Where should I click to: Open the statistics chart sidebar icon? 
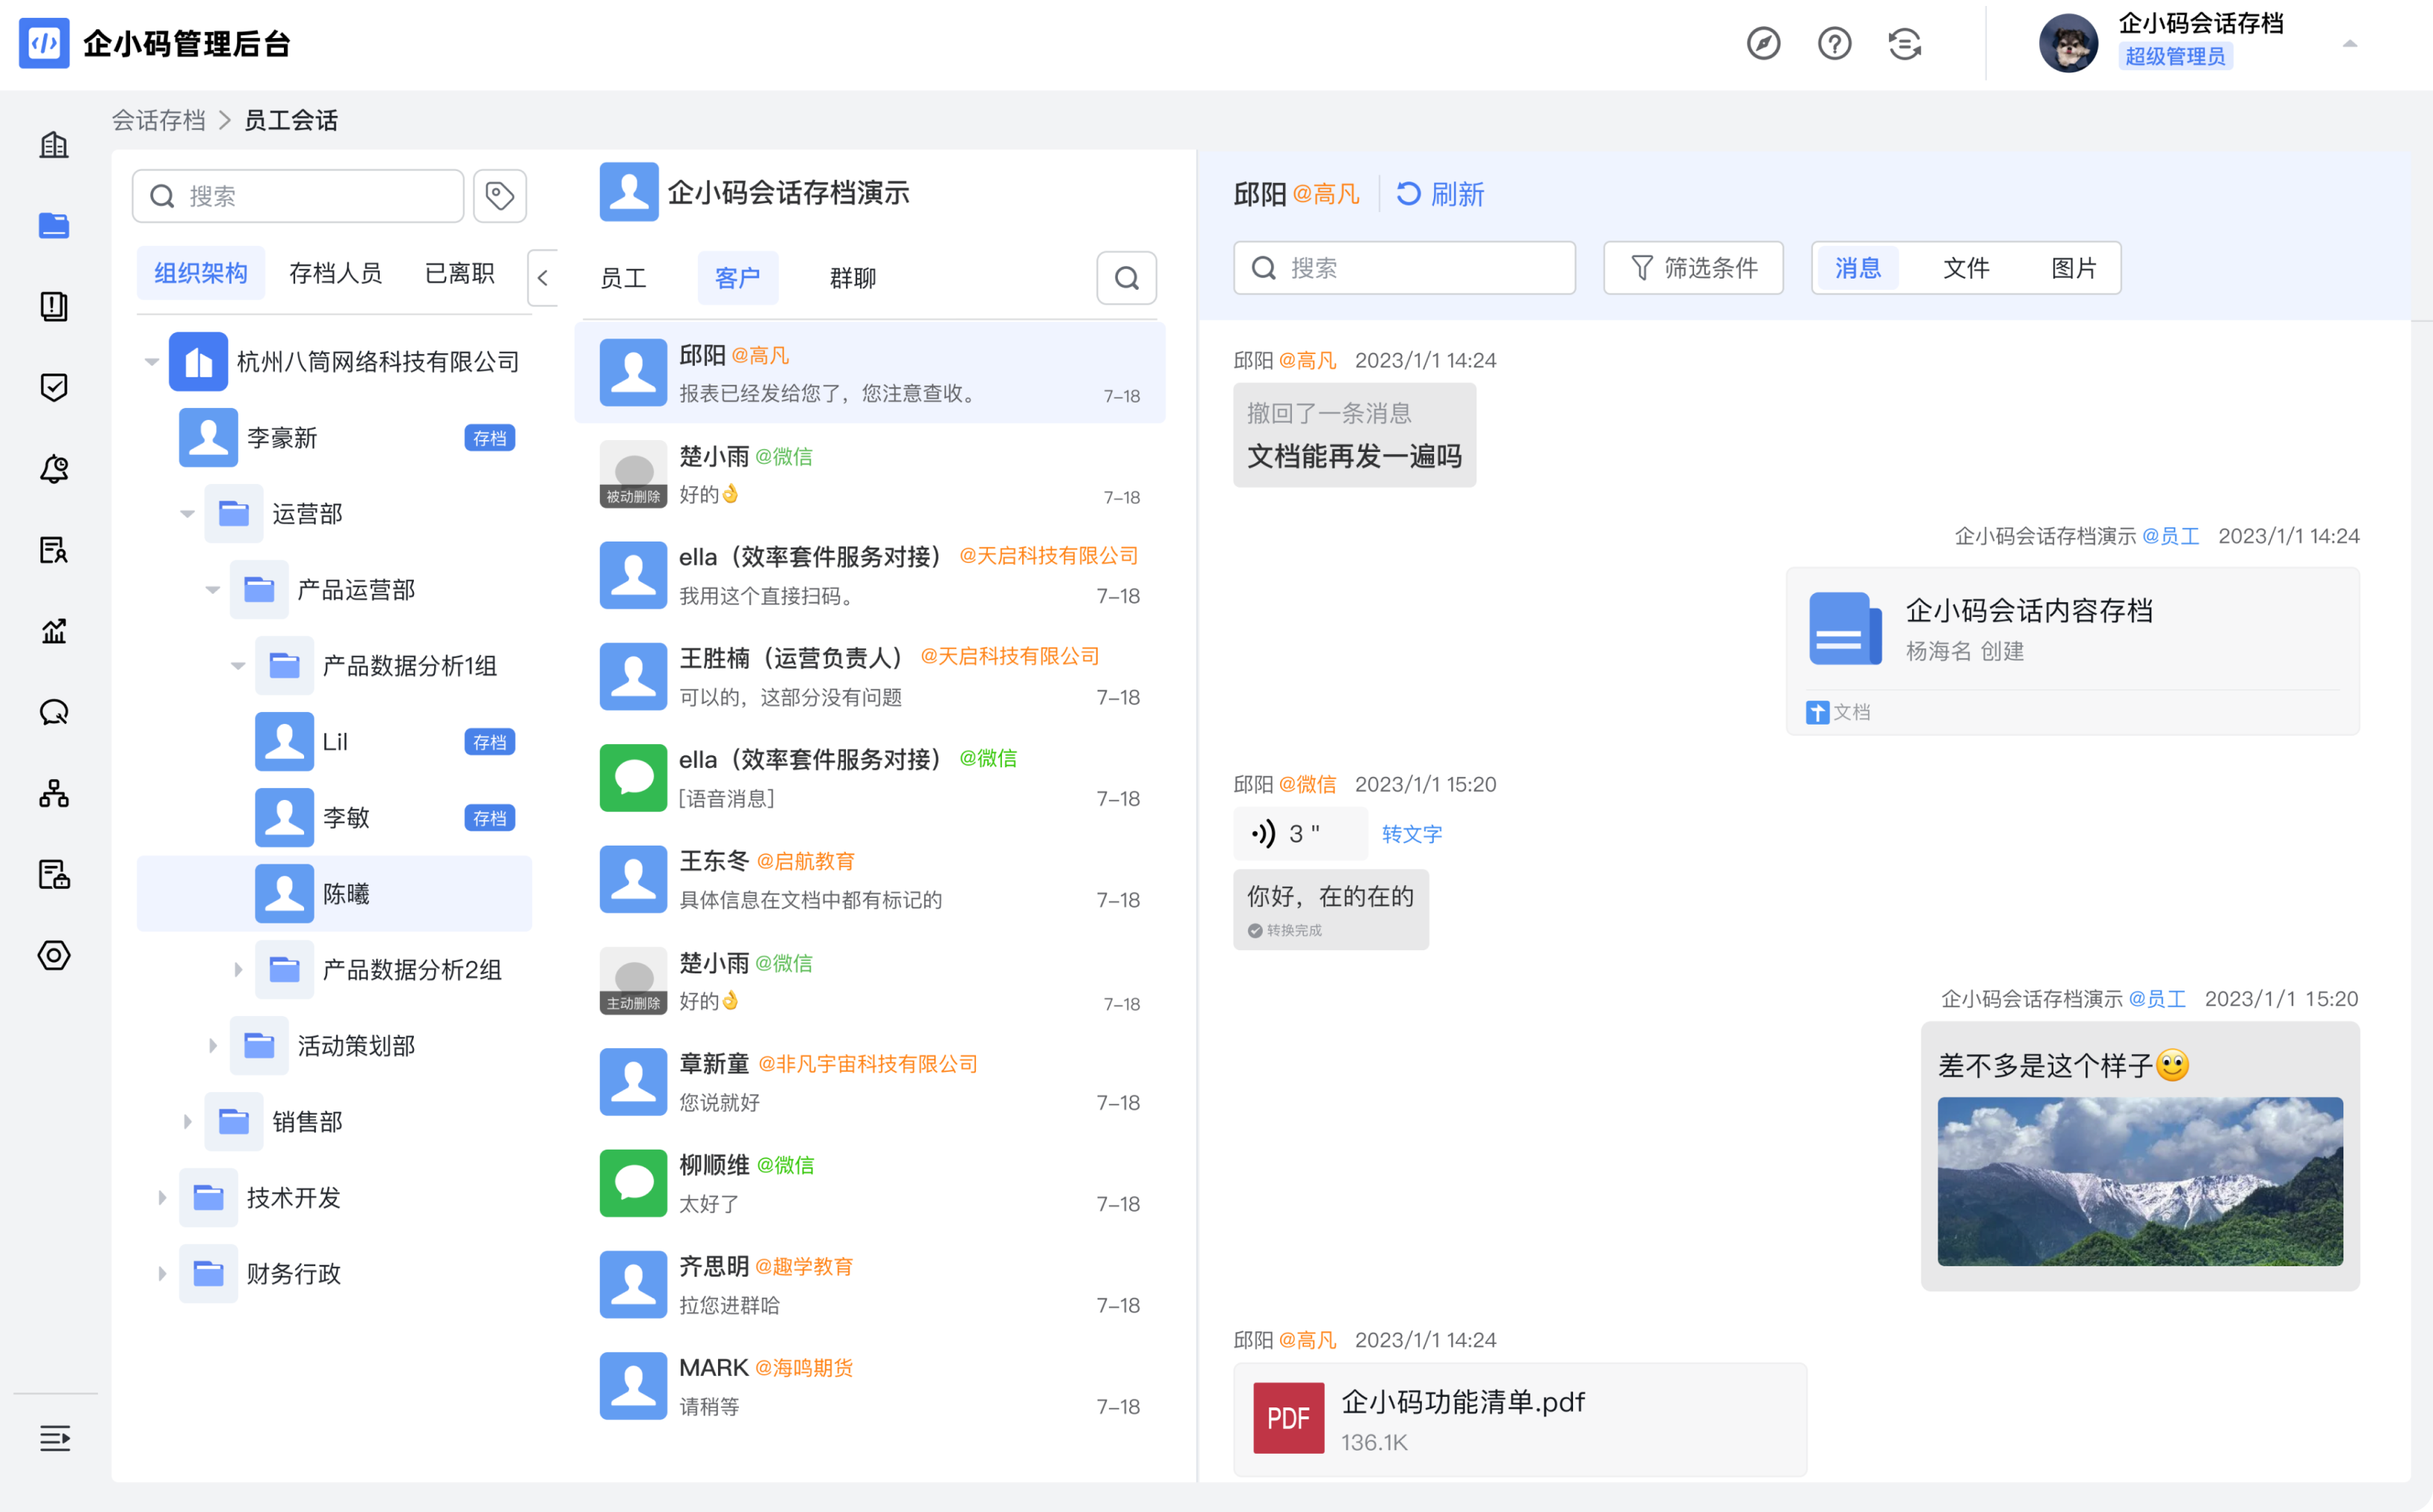click(x=54, y=631)
